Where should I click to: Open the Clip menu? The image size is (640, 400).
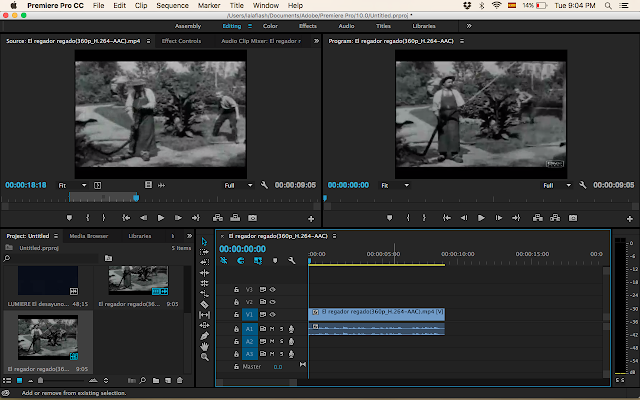[x=141, y=5]
